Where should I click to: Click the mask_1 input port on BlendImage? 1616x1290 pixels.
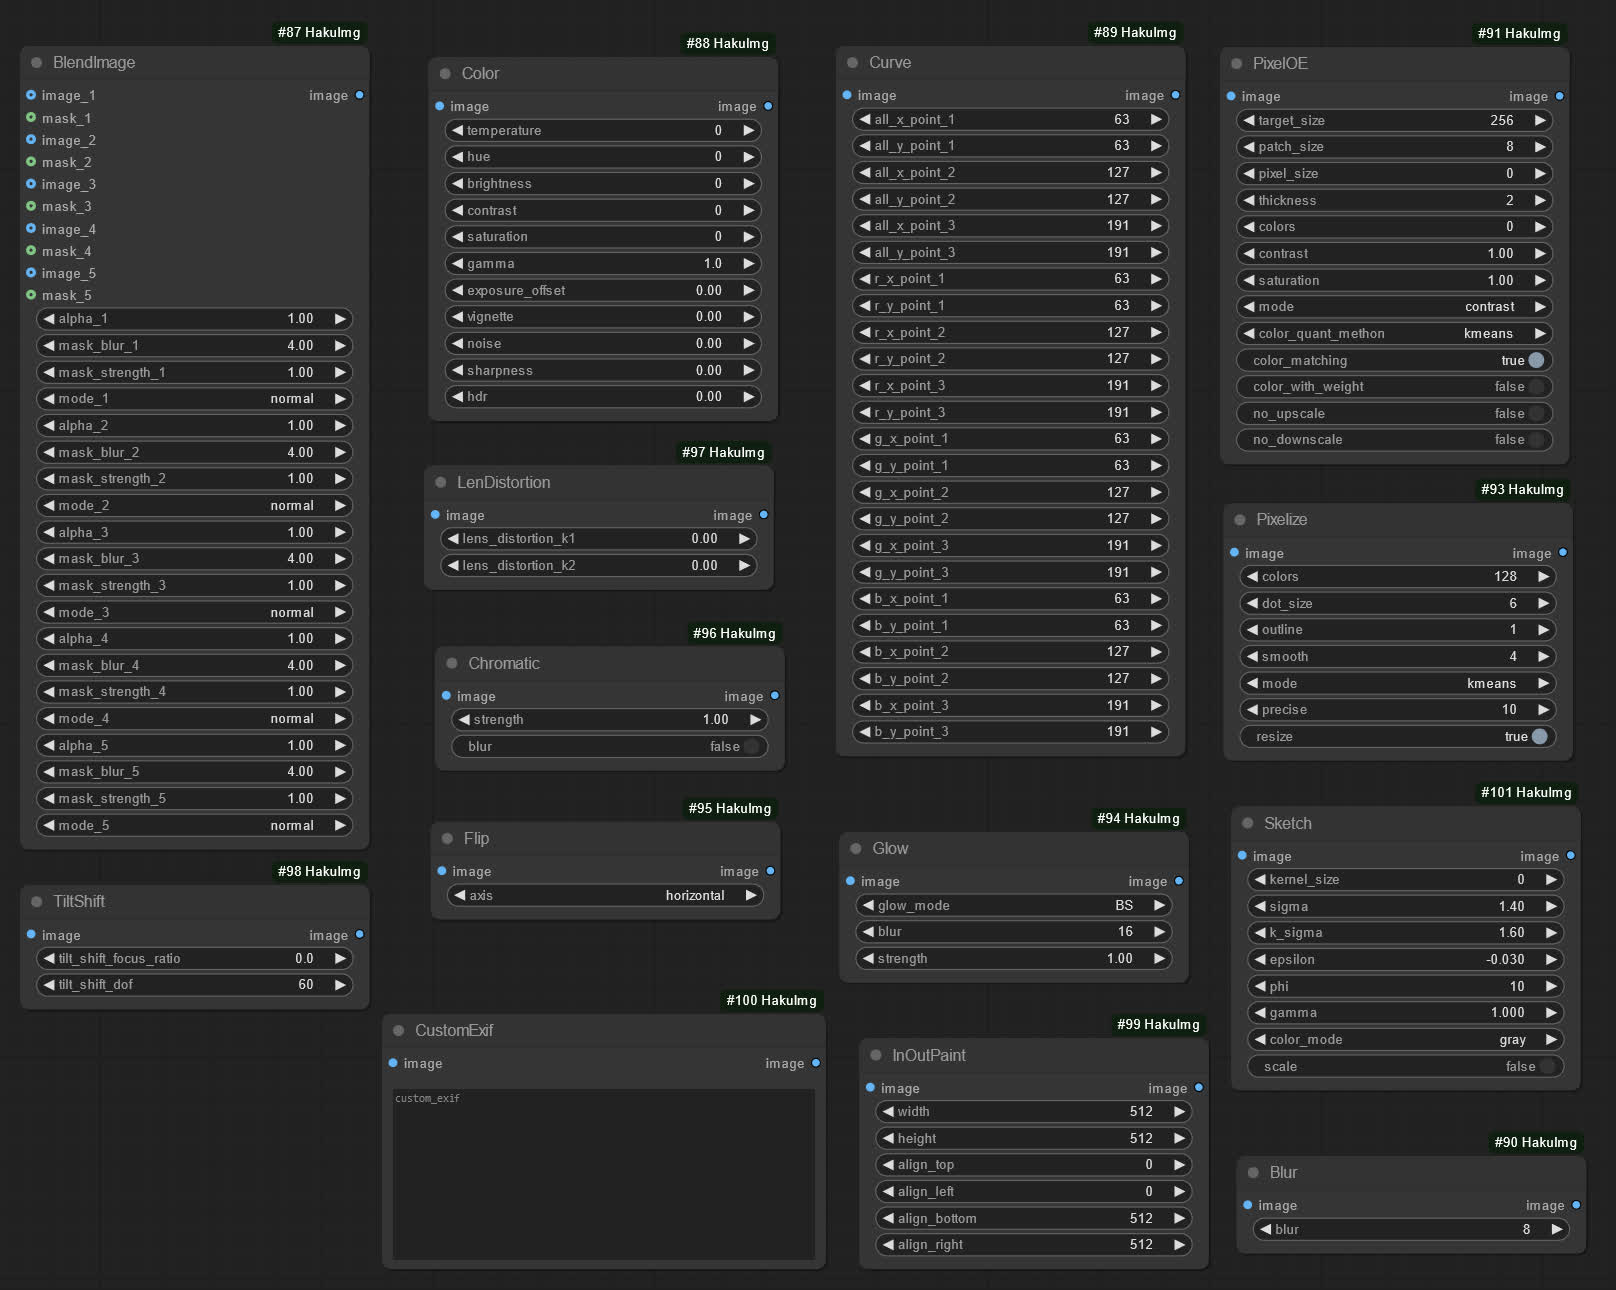(x=31, y=117)
